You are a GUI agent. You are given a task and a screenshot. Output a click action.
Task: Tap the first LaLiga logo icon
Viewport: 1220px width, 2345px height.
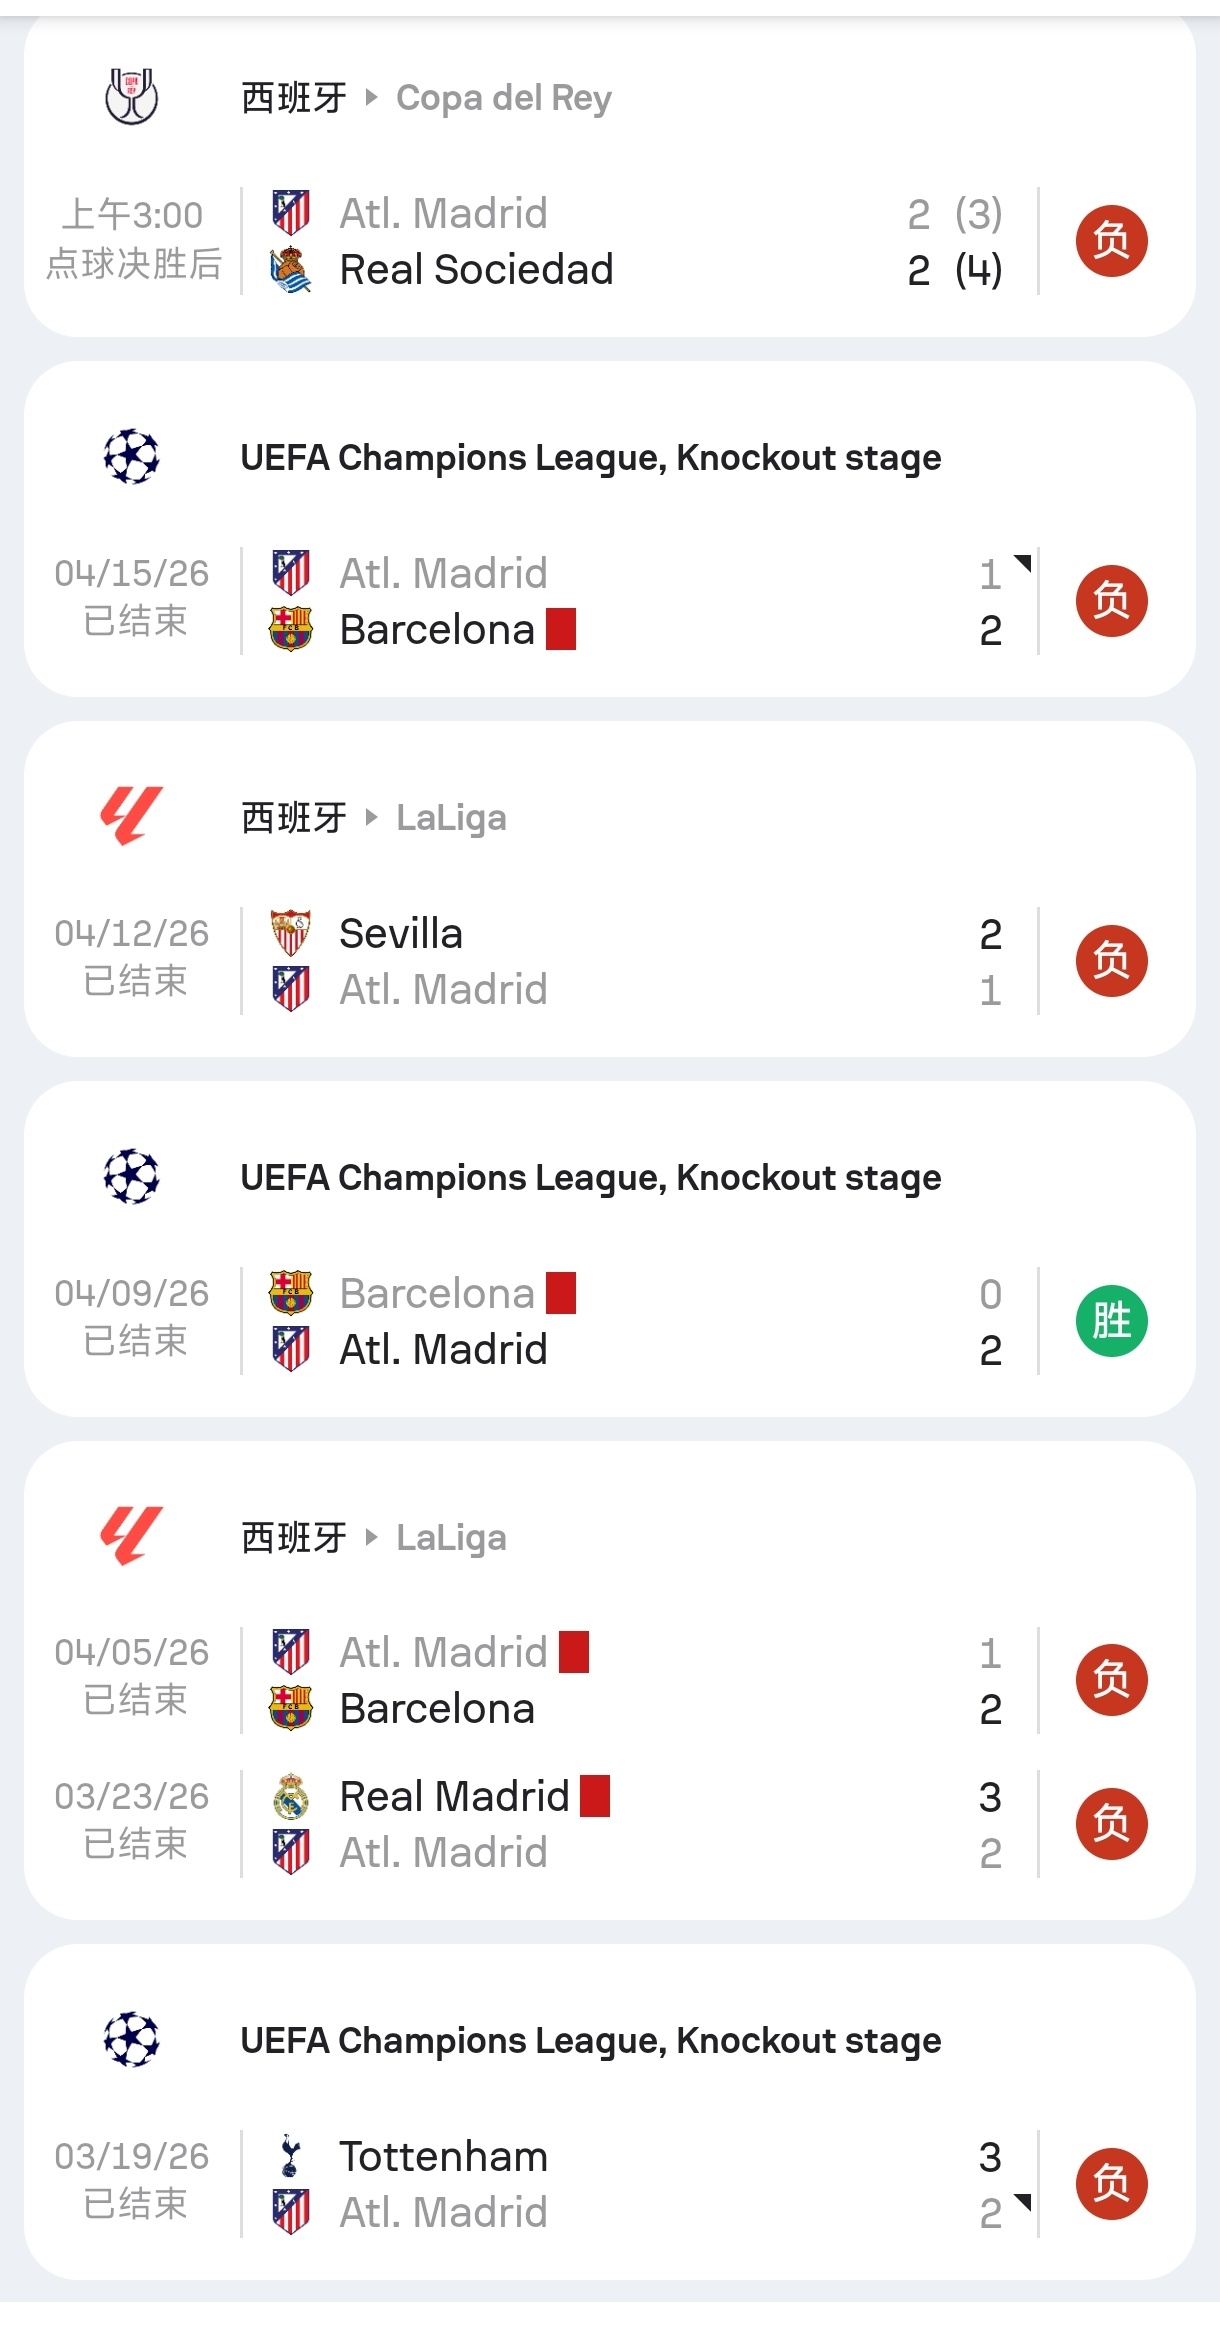click(x=132, y=816)
